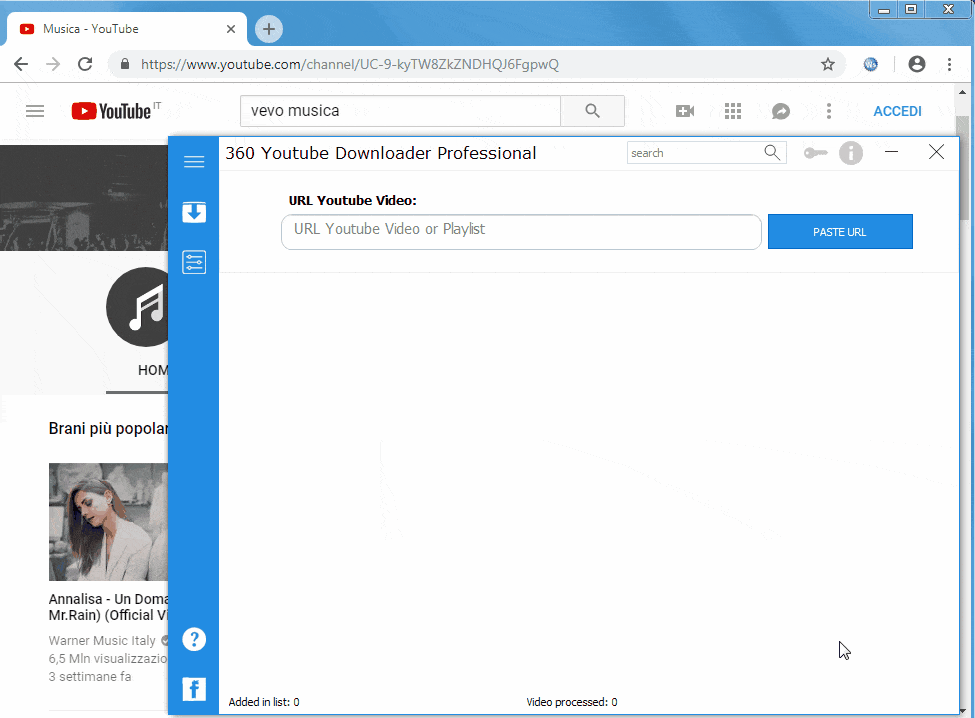Image resolution: width=975 pixels, height=718 pixels.
Task: Reload the YouTube page in Chrome
Action: point(85,64)
